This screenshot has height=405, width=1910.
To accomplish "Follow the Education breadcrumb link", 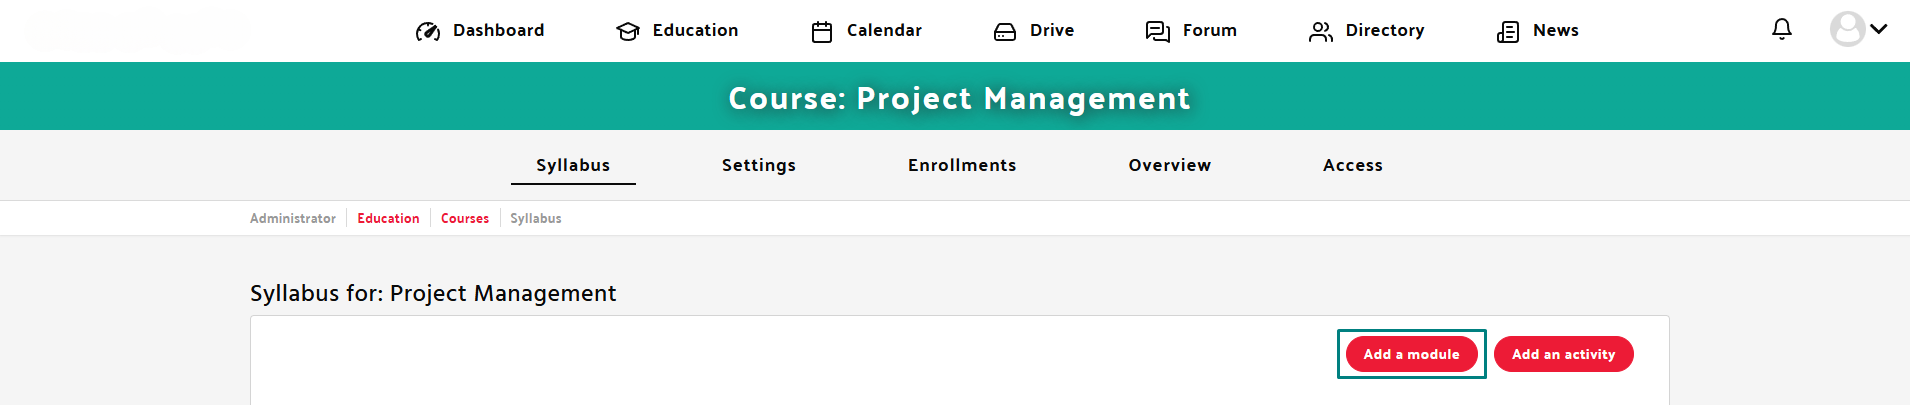I will pos(388,218).
